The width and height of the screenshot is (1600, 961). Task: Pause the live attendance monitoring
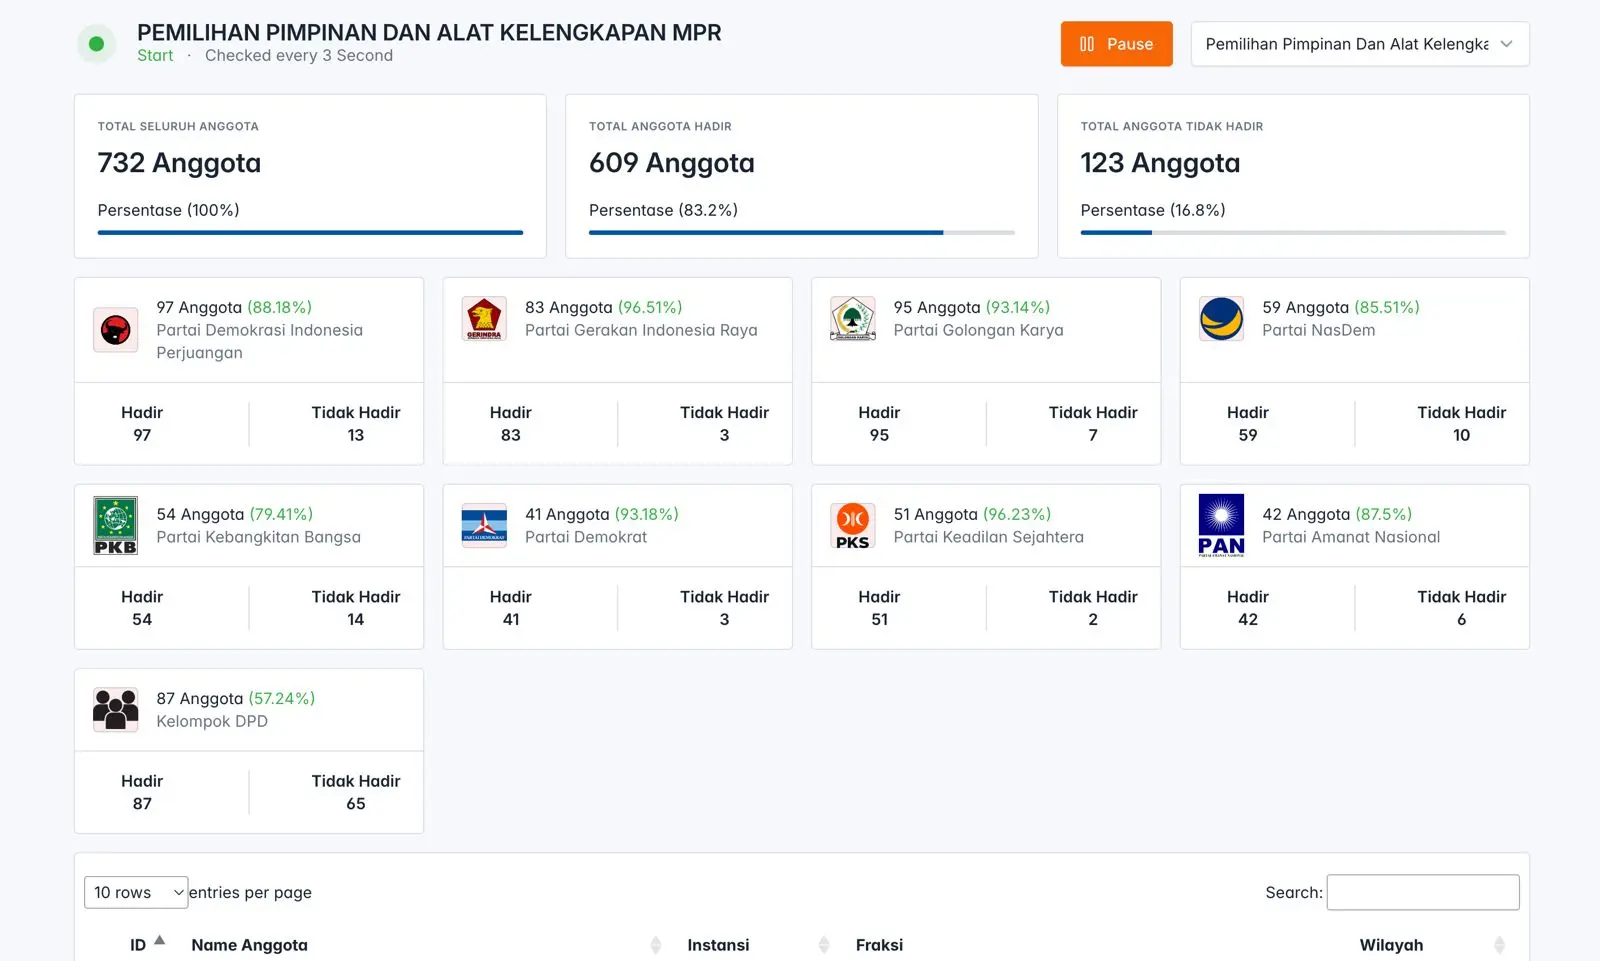[x=1116, y=44]
